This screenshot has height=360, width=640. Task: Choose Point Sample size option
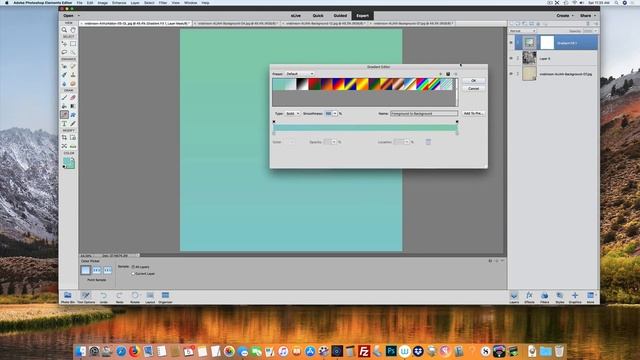point(85,270)
